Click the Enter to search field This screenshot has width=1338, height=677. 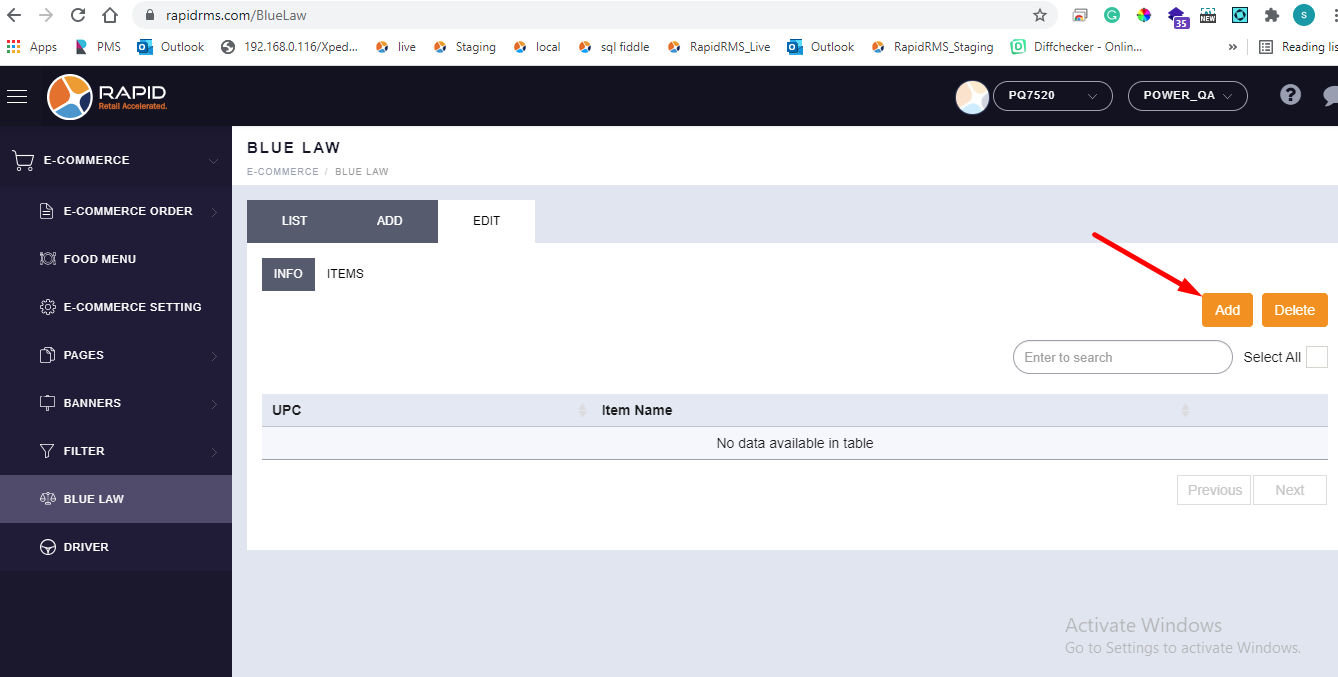click(x=1122, y=357)
